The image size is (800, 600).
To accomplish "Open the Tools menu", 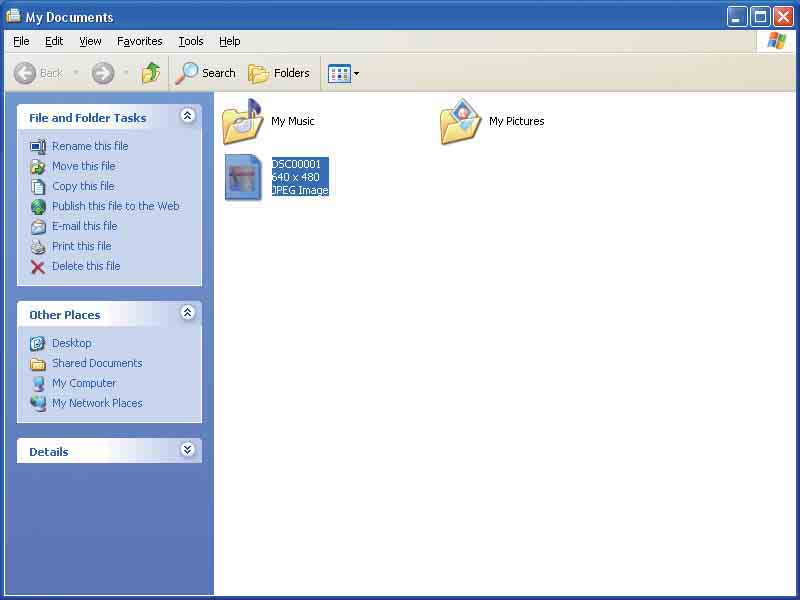I will (191, 41).
